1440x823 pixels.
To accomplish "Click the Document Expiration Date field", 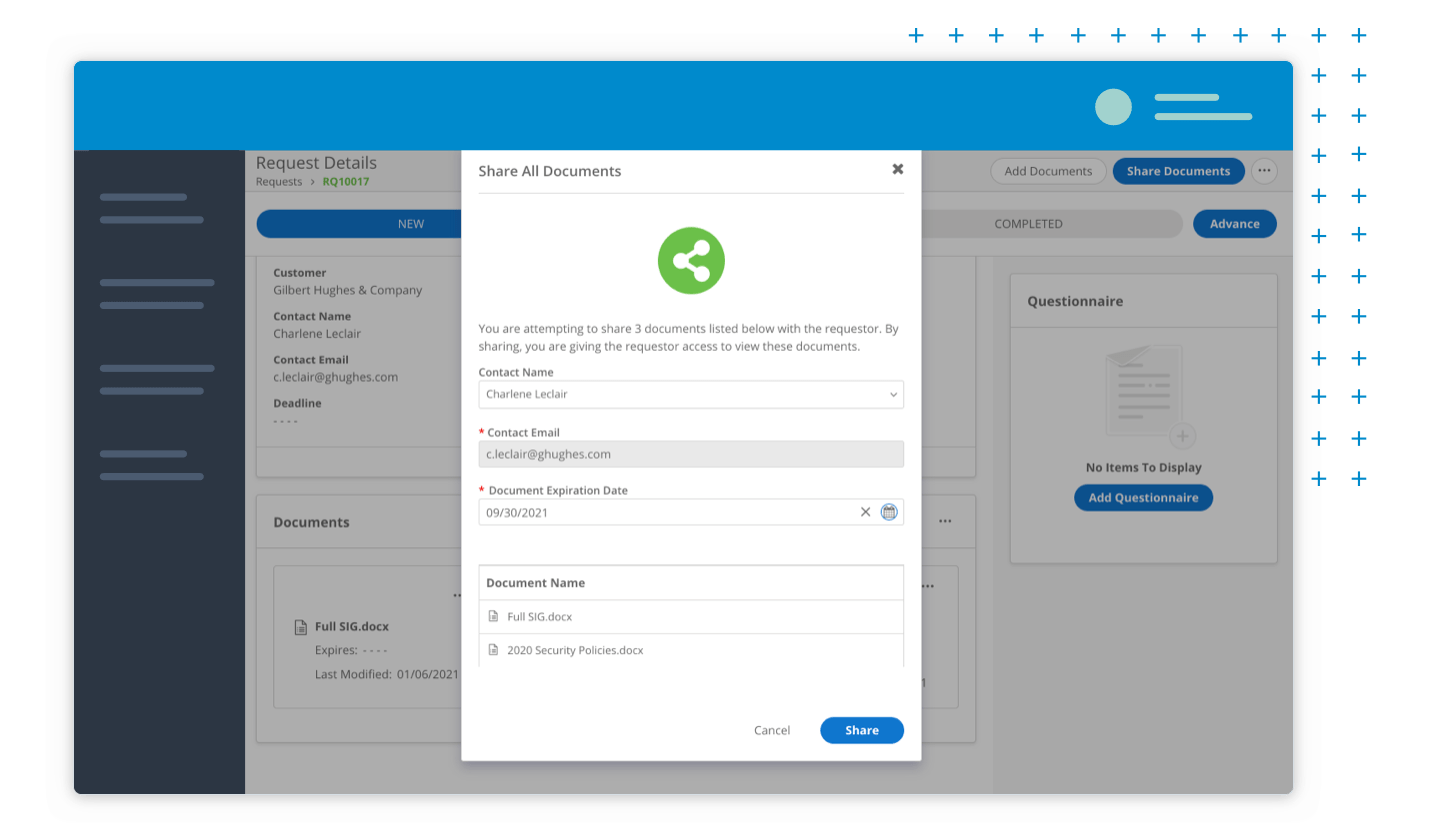I will pos(691,512).
